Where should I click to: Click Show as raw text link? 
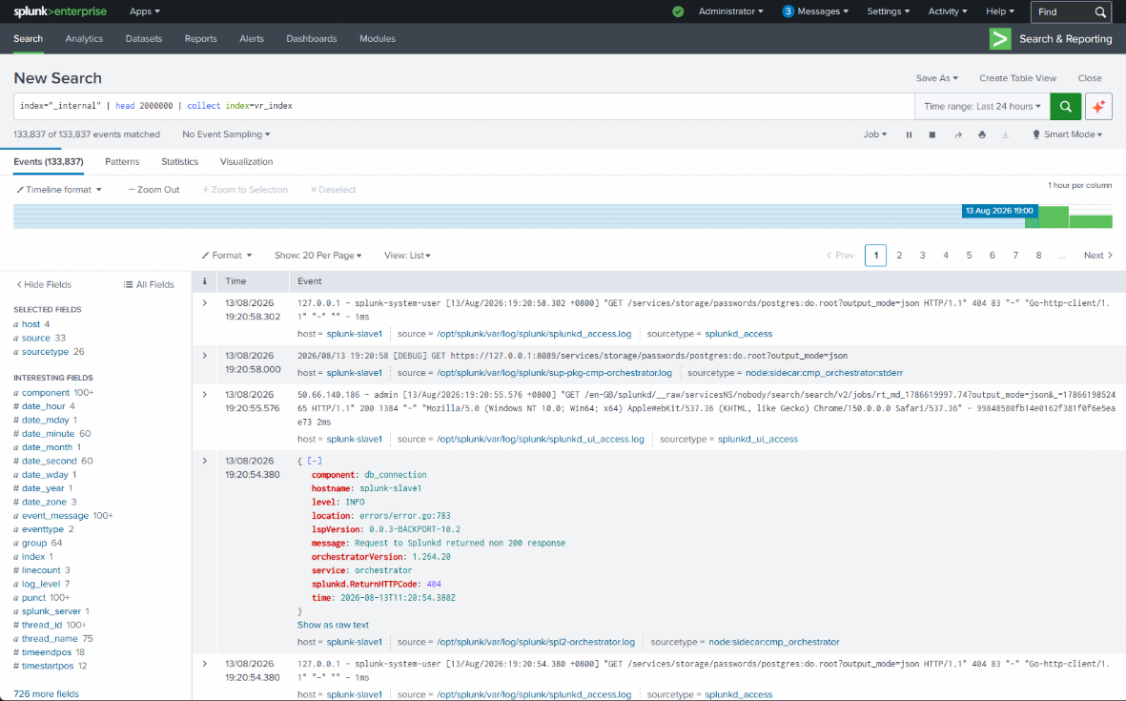(x=333, y=625)
